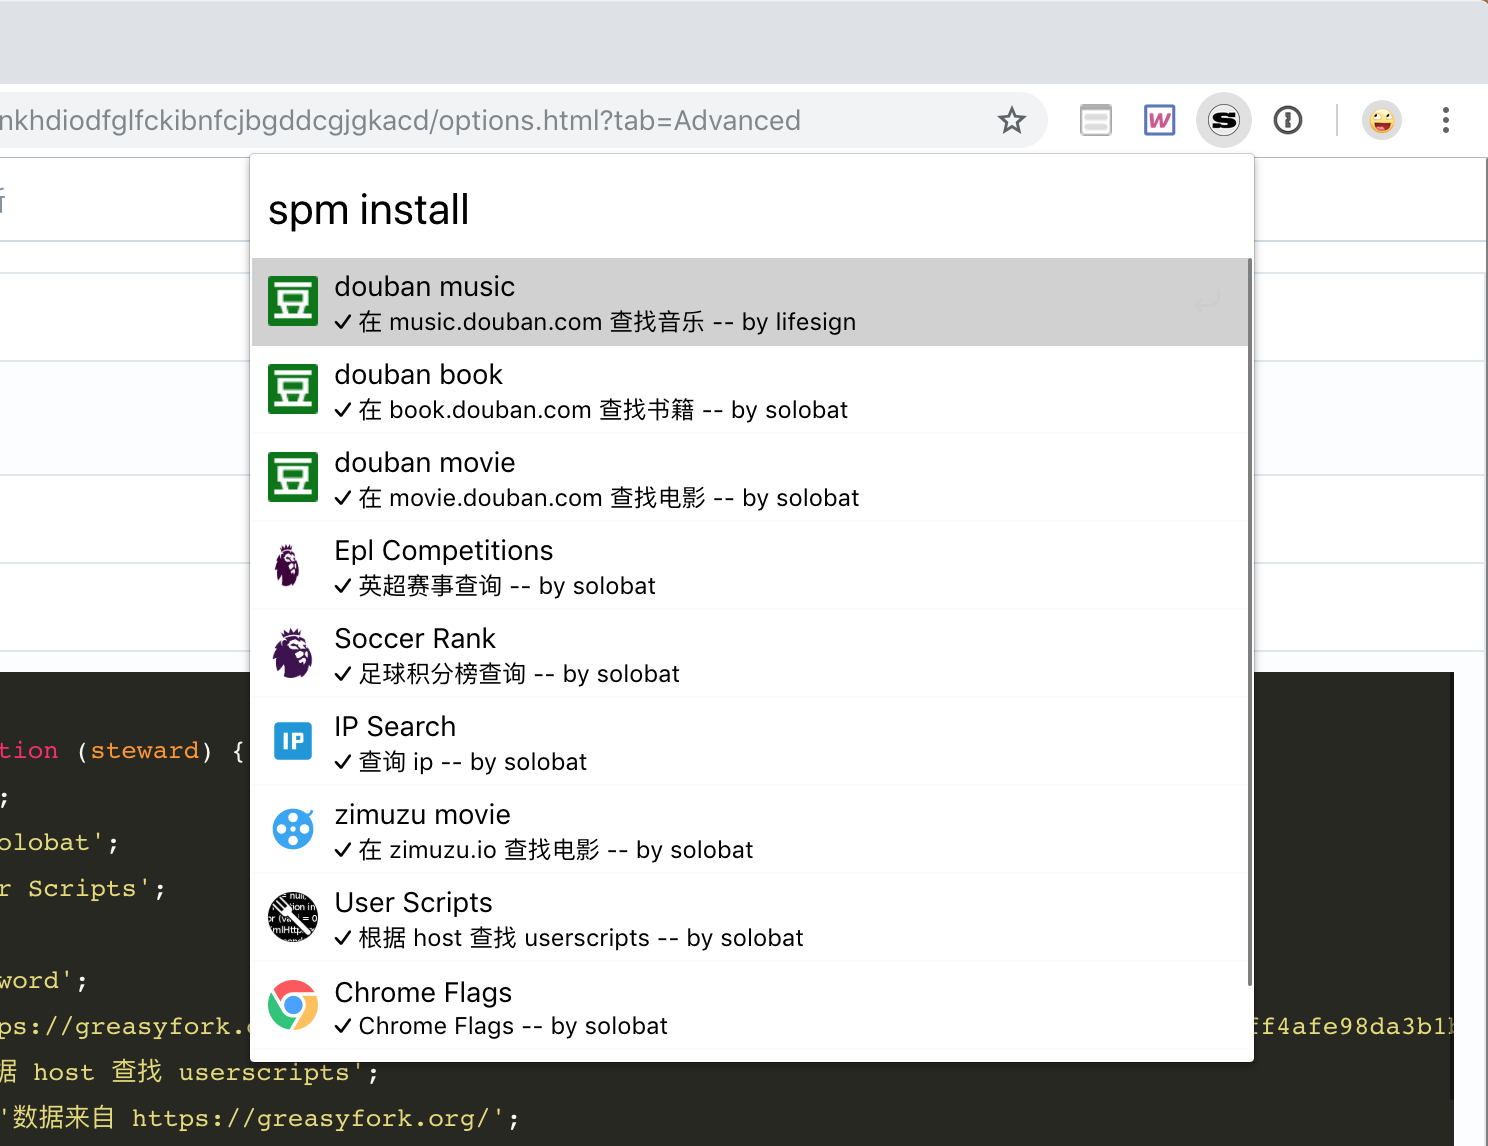
Task: Open the emoji profile avatar
Action: point(1382,121)
